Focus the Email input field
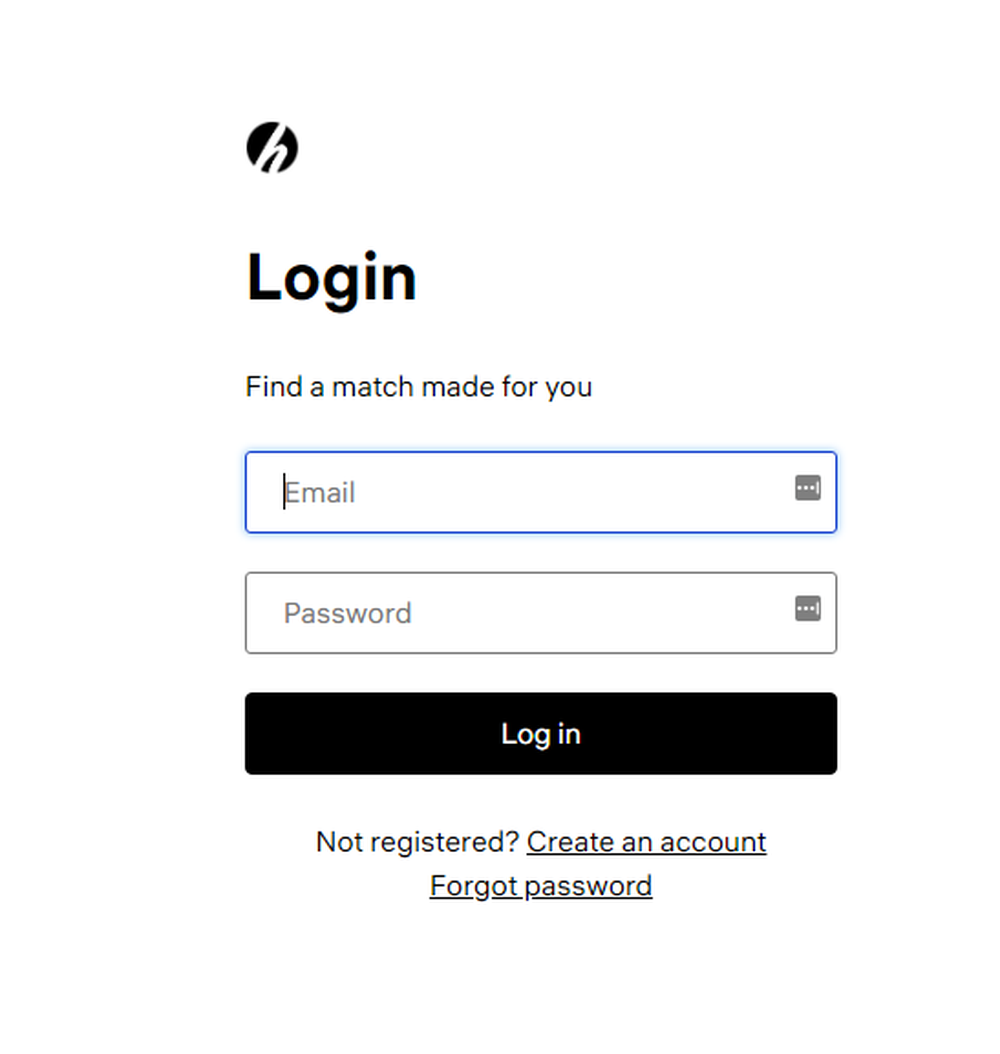The height and width of the screenshot is (1054, 1000). [x=541, y=492]
